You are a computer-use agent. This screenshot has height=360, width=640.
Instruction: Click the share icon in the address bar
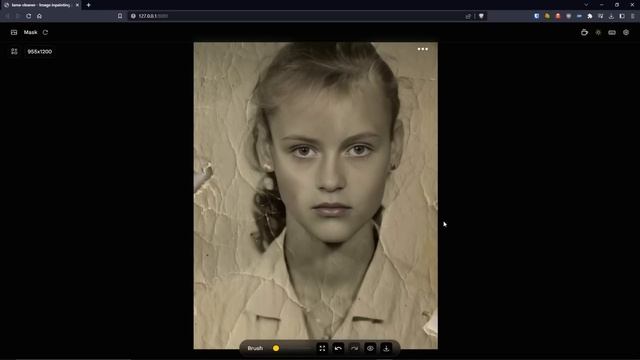(468, 16)
